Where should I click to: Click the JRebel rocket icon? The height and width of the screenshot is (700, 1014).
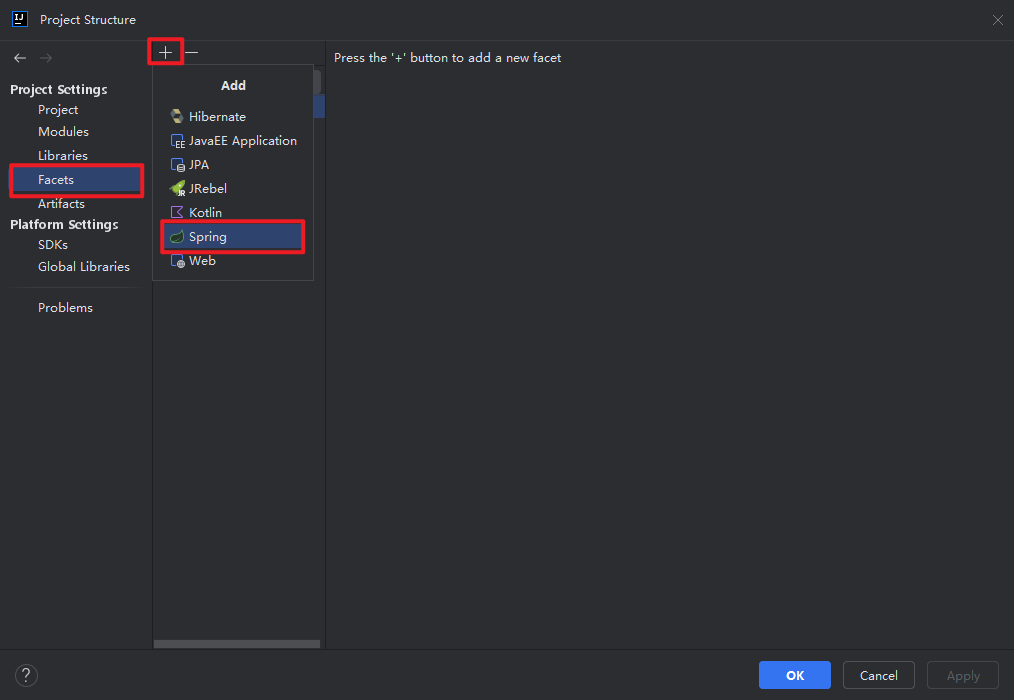click(x=177, y=188)
